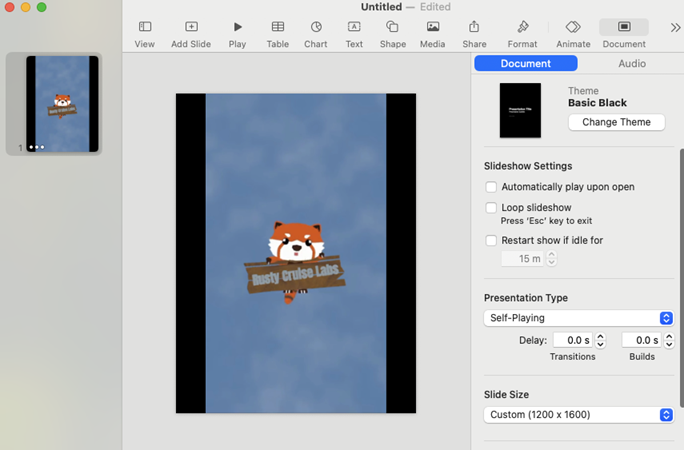Open the Share options
The height and width of the screenshot is (450, 684).
[474, 34]
